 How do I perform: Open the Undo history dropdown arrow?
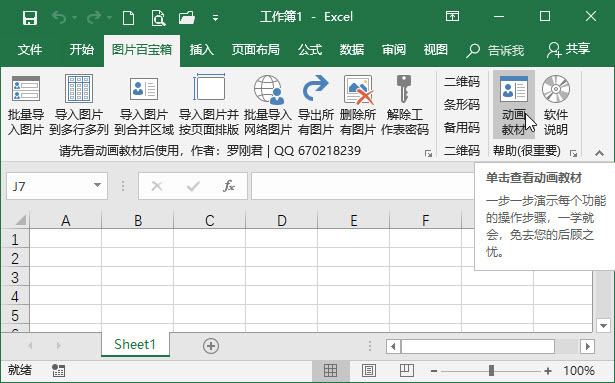(75, 18)
